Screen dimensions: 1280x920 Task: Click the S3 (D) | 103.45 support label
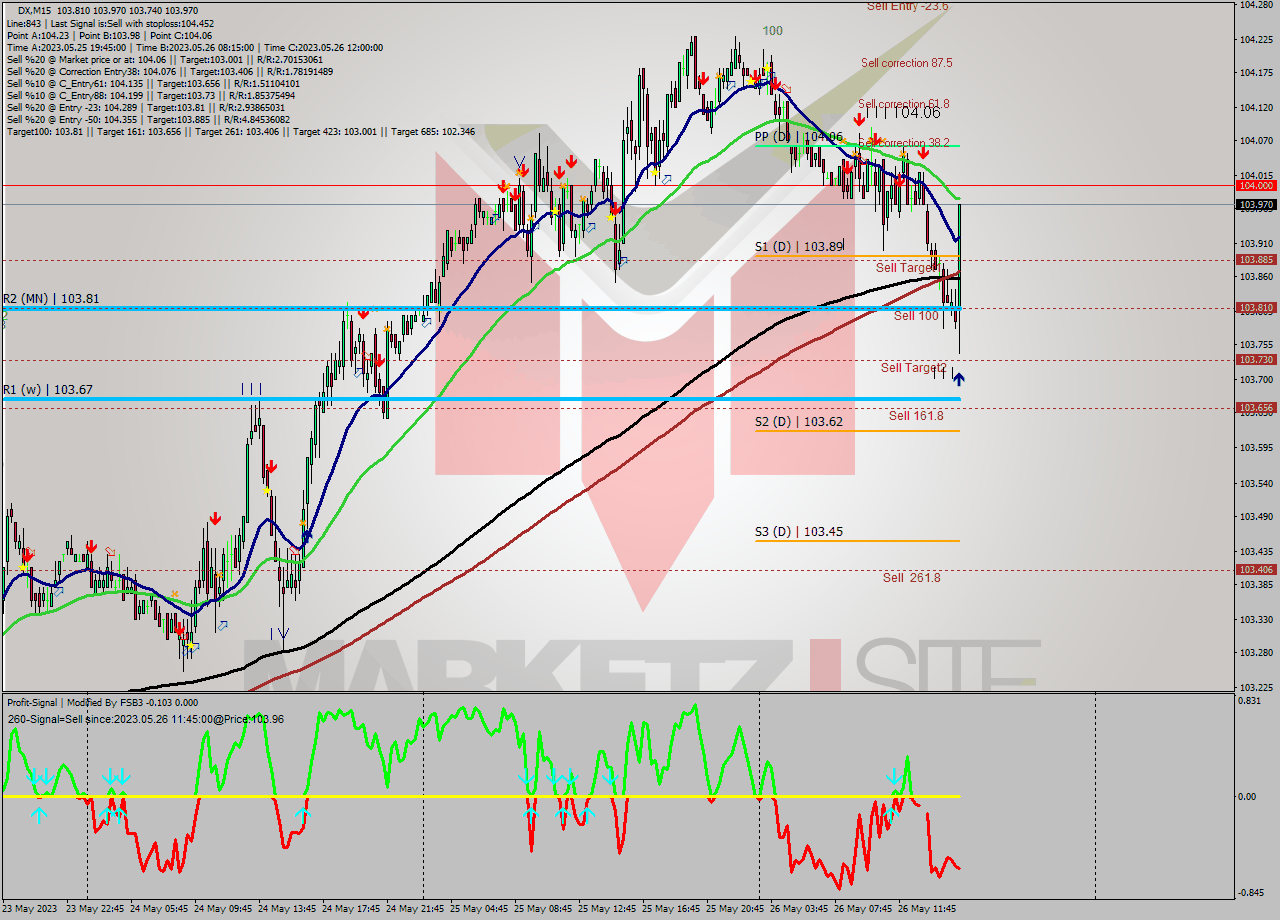[x=799, y=532]
